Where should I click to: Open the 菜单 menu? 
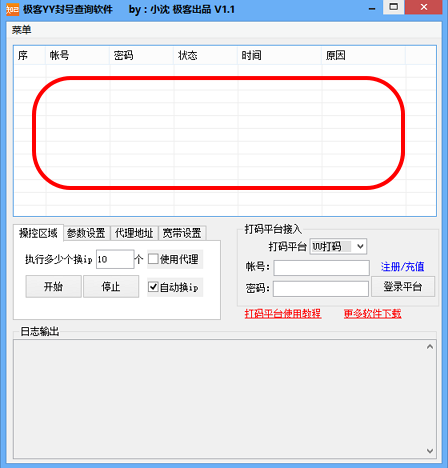point(22,30)
